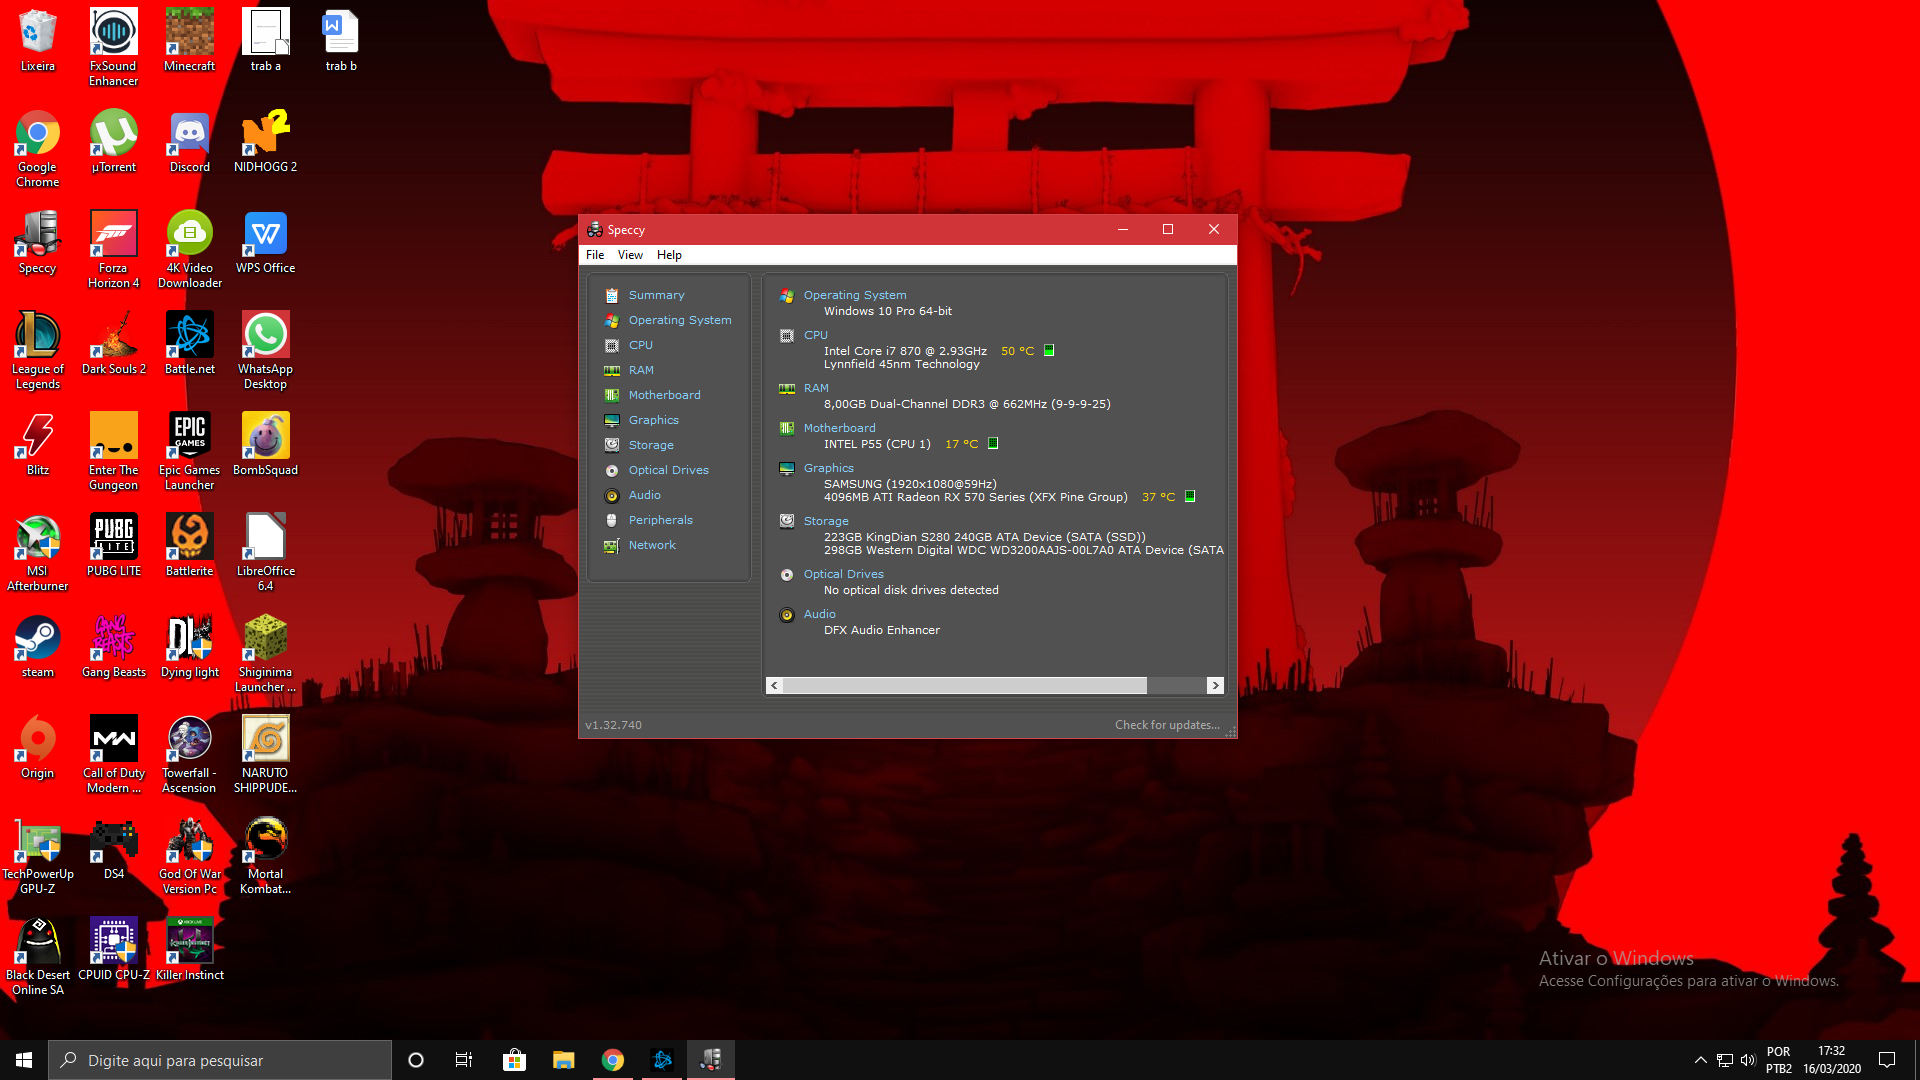The width and height of the screenshot is (1920, 1080).
Task: Click horizontal scrollbar left arrow
Action: coord(774,685)
